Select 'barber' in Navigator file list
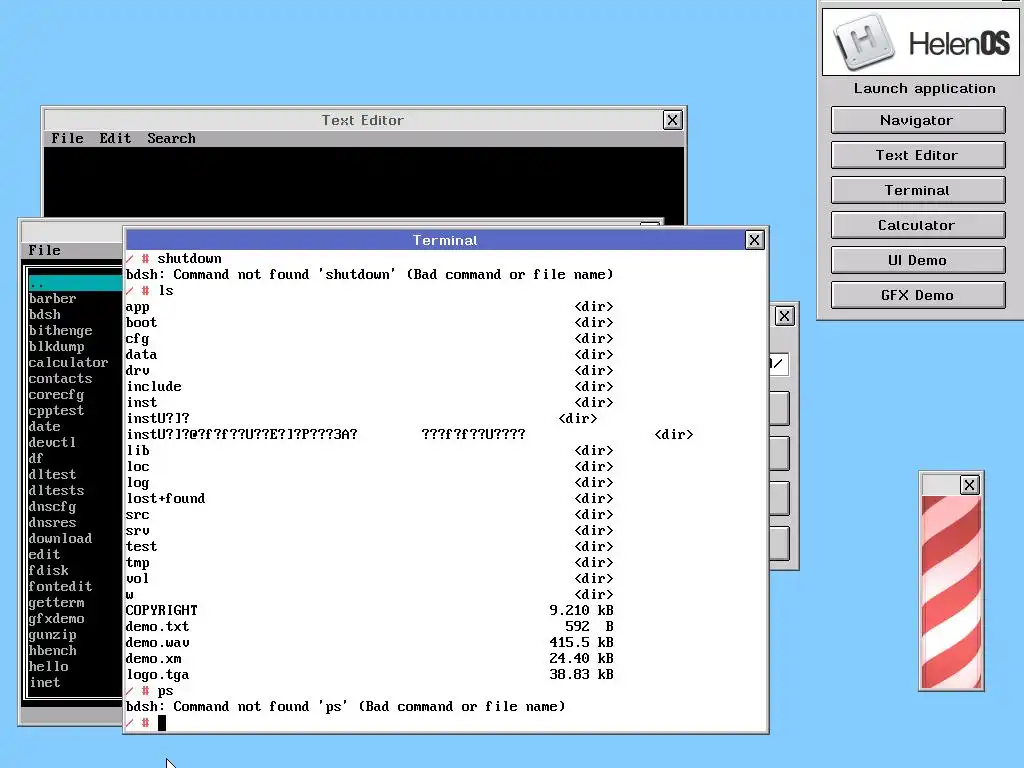This screenshot has width=1024, height=768. [x=52, y=298]
